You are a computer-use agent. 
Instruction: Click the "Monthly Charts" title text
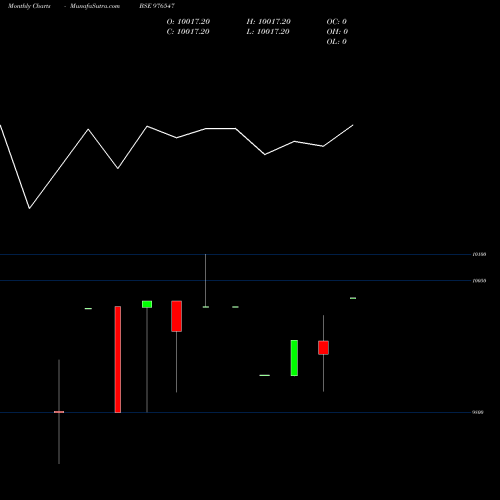29,6
